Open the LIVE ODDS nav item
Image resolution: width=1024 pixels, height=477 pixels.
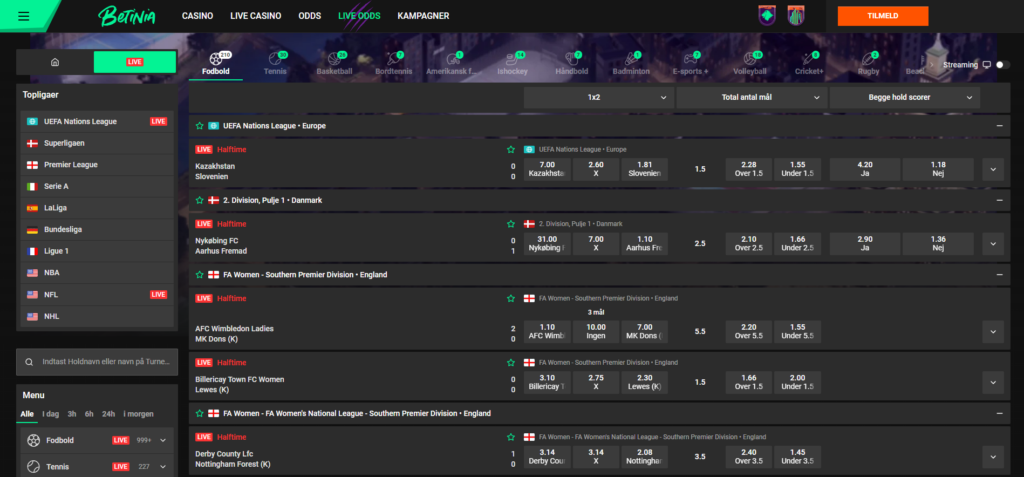(x=359, y=16)
